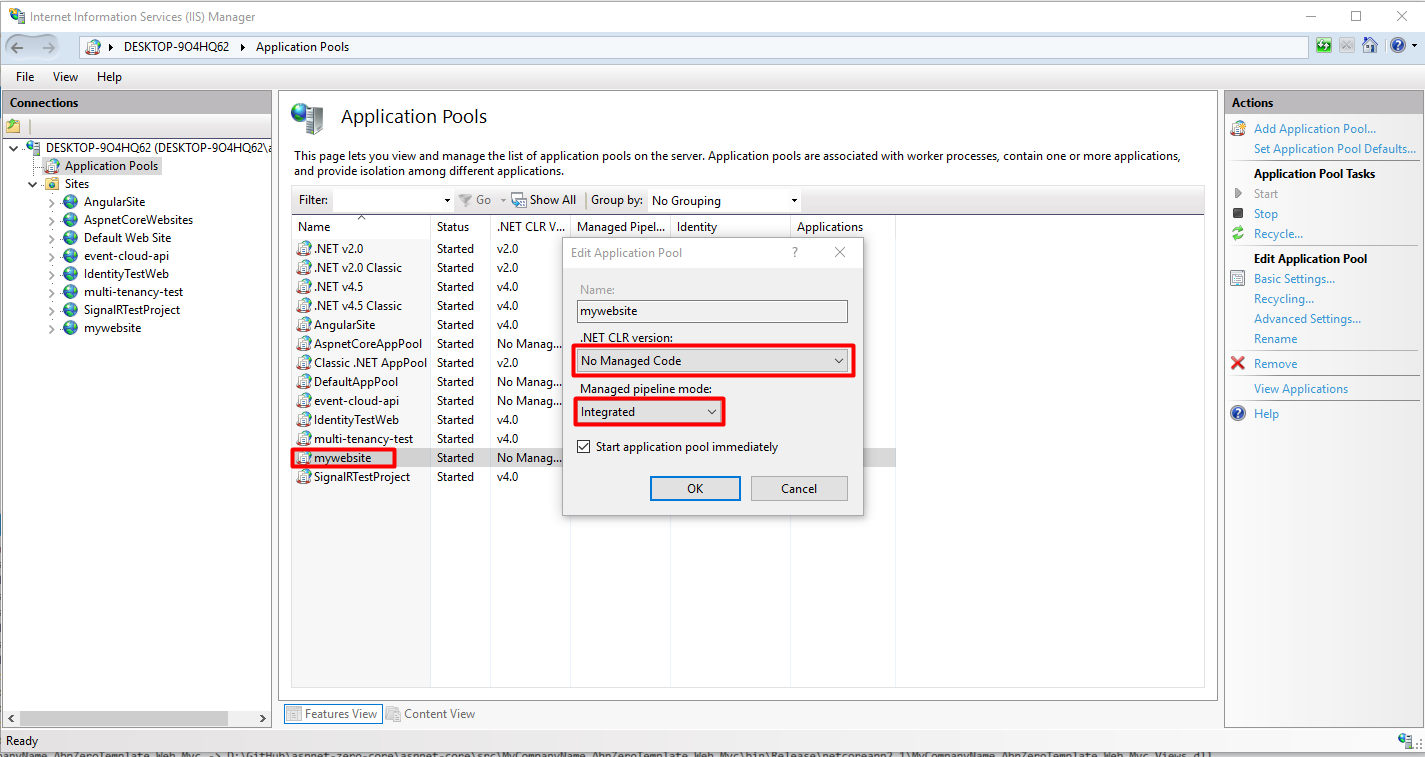Click the back navigation arrow icon
The height and width of the screenshot is (757, 1425).
[x=19, y=47]
